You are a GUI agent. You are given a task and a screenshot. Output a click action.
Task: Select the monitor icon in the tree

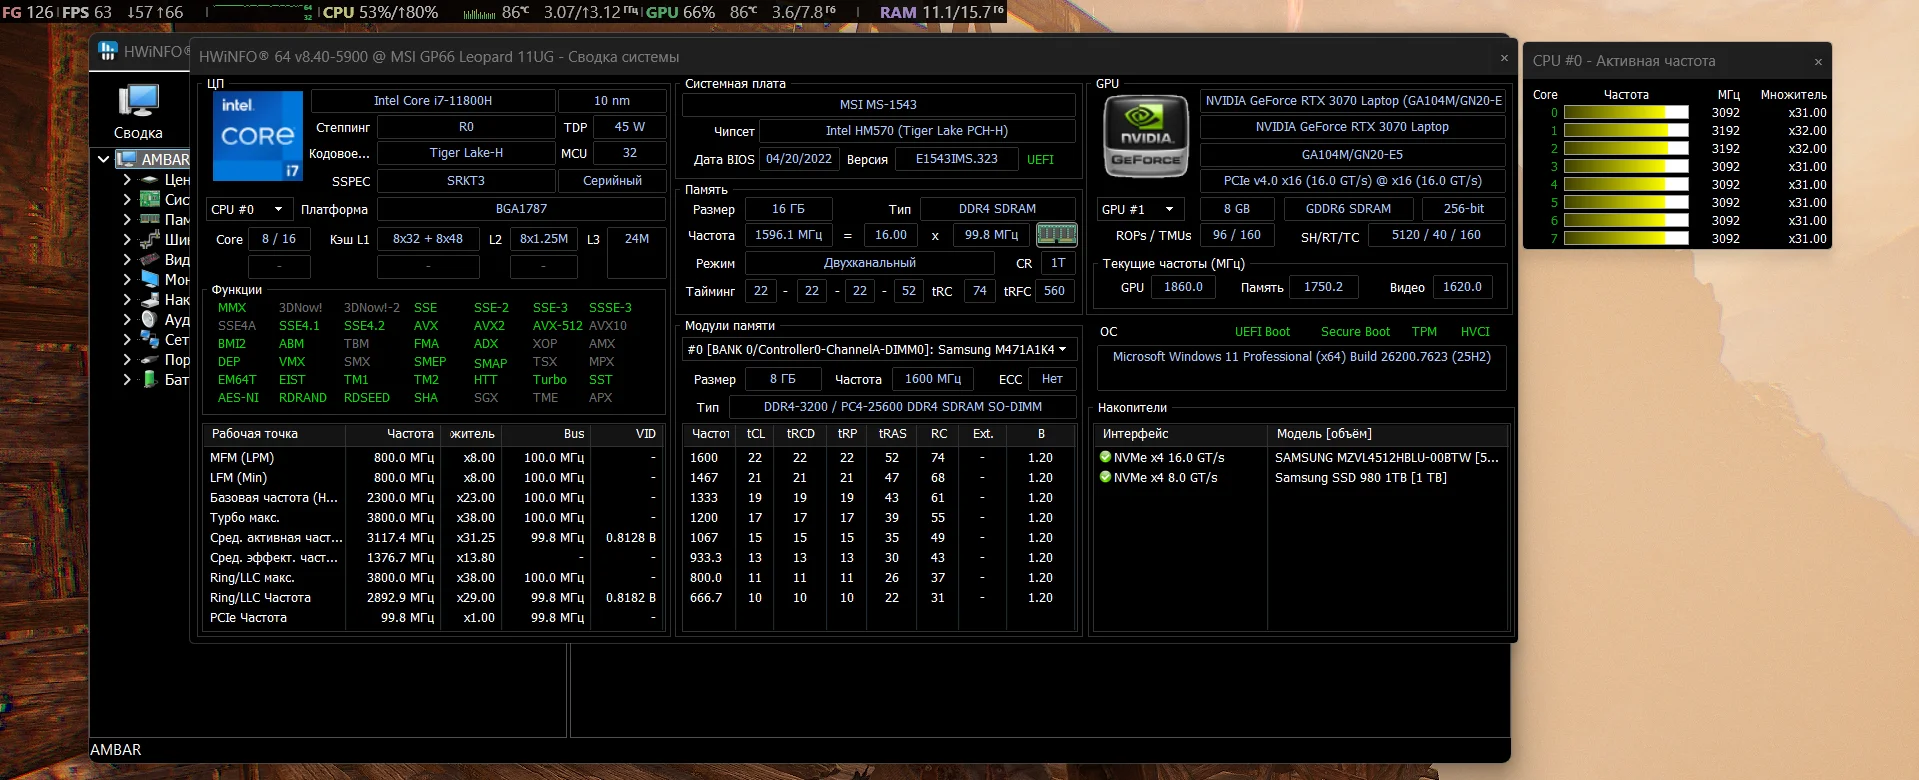point(150,279)
